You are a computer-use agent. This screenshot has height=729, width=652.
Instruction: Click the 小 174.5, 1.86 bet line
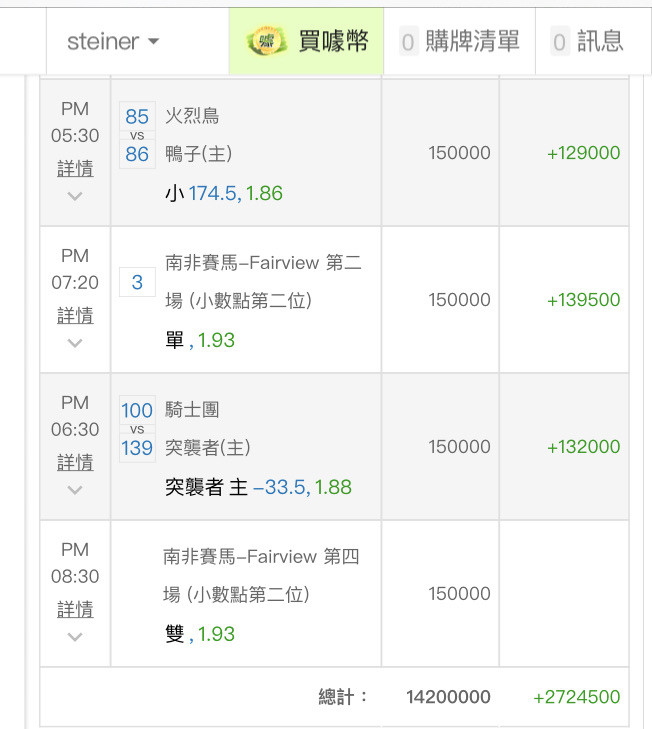click(224, 193)
